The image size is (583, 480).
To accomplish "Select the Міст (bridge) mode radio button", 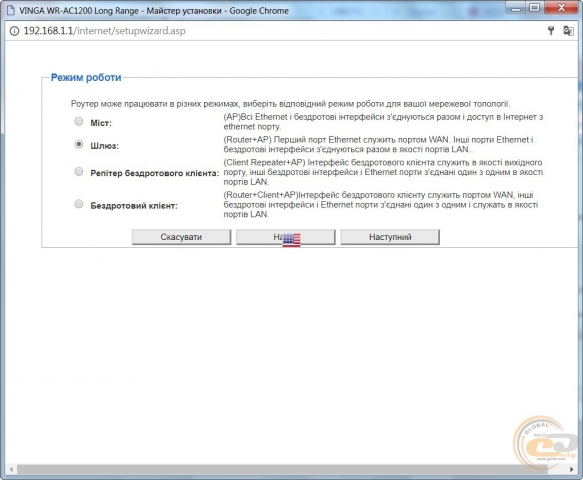I will tap(79, 121).
